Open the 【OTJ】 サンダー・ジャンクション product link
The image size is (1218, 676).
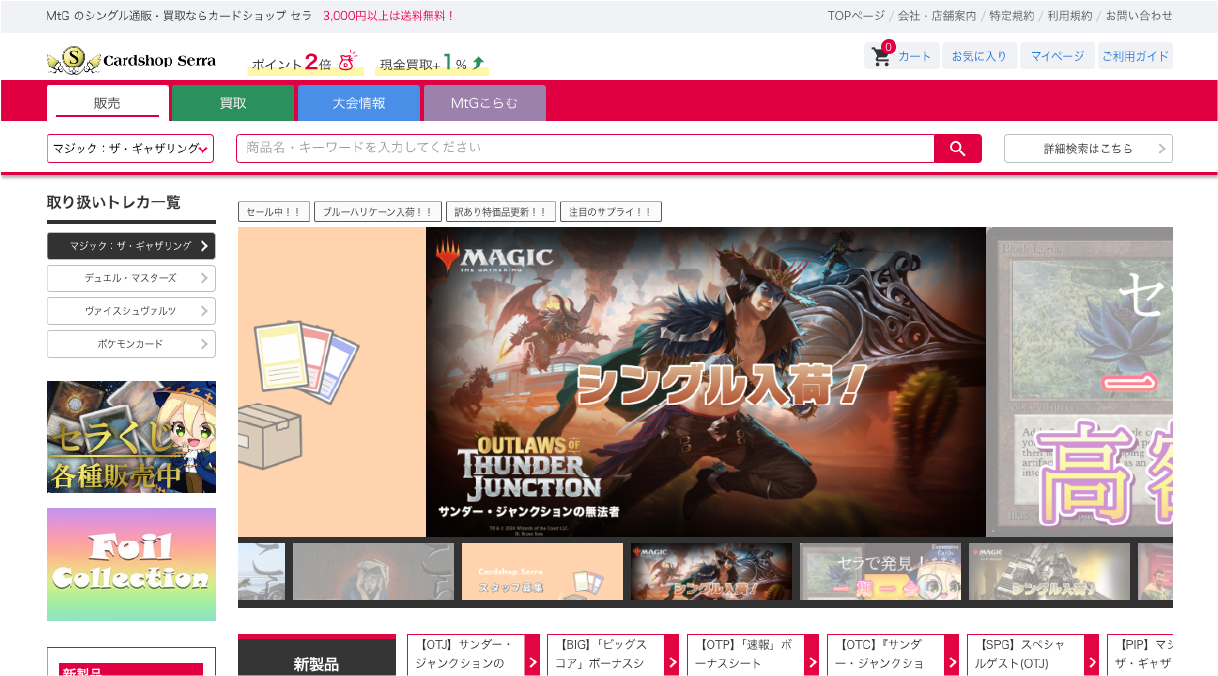tap(473, 654)
